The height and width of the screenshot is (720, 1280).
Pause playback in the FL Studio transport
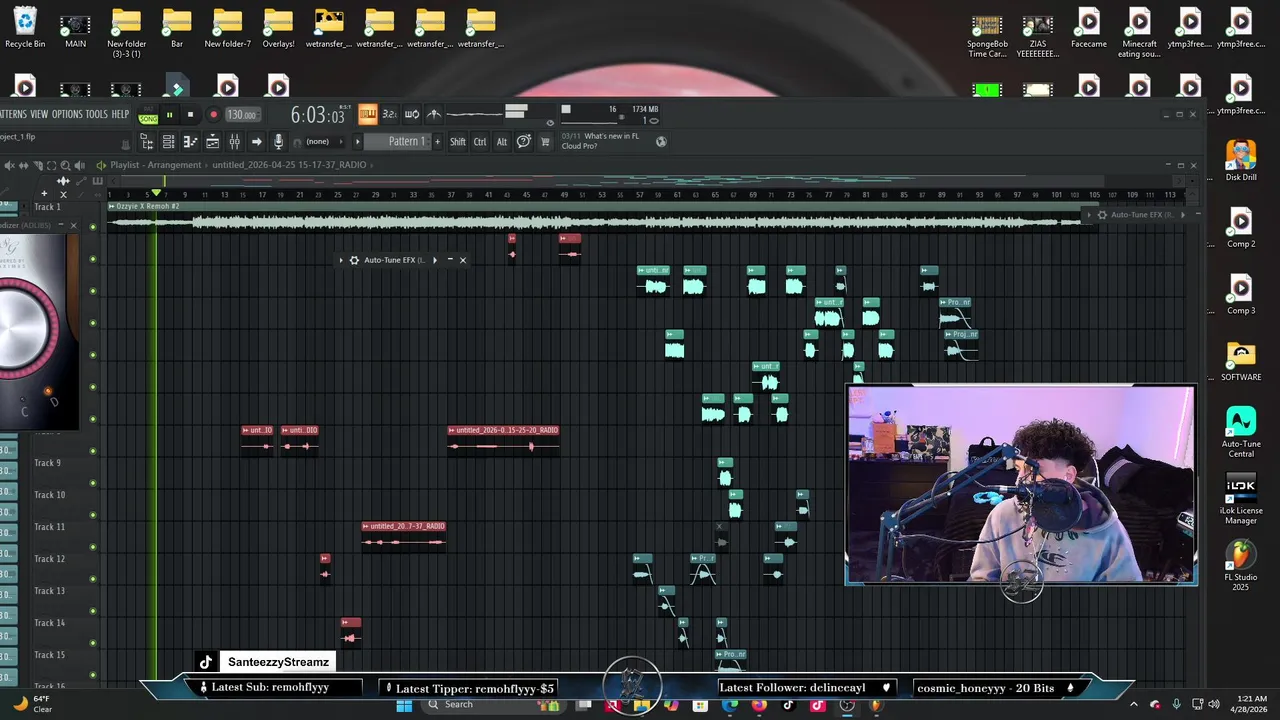pyautogui.click(x=170, y=114)
